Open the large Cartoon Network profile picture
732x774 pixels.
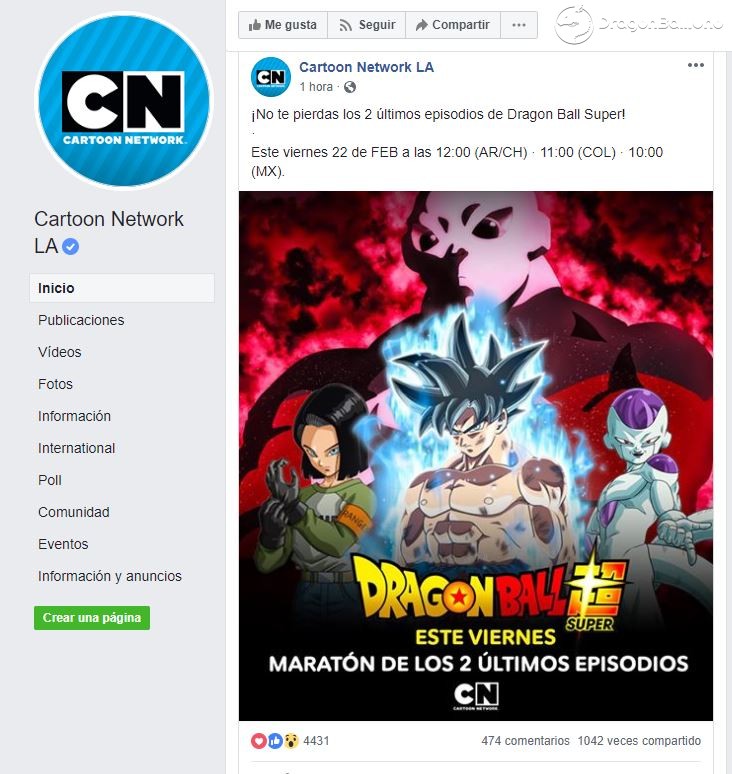pos(123,101)
